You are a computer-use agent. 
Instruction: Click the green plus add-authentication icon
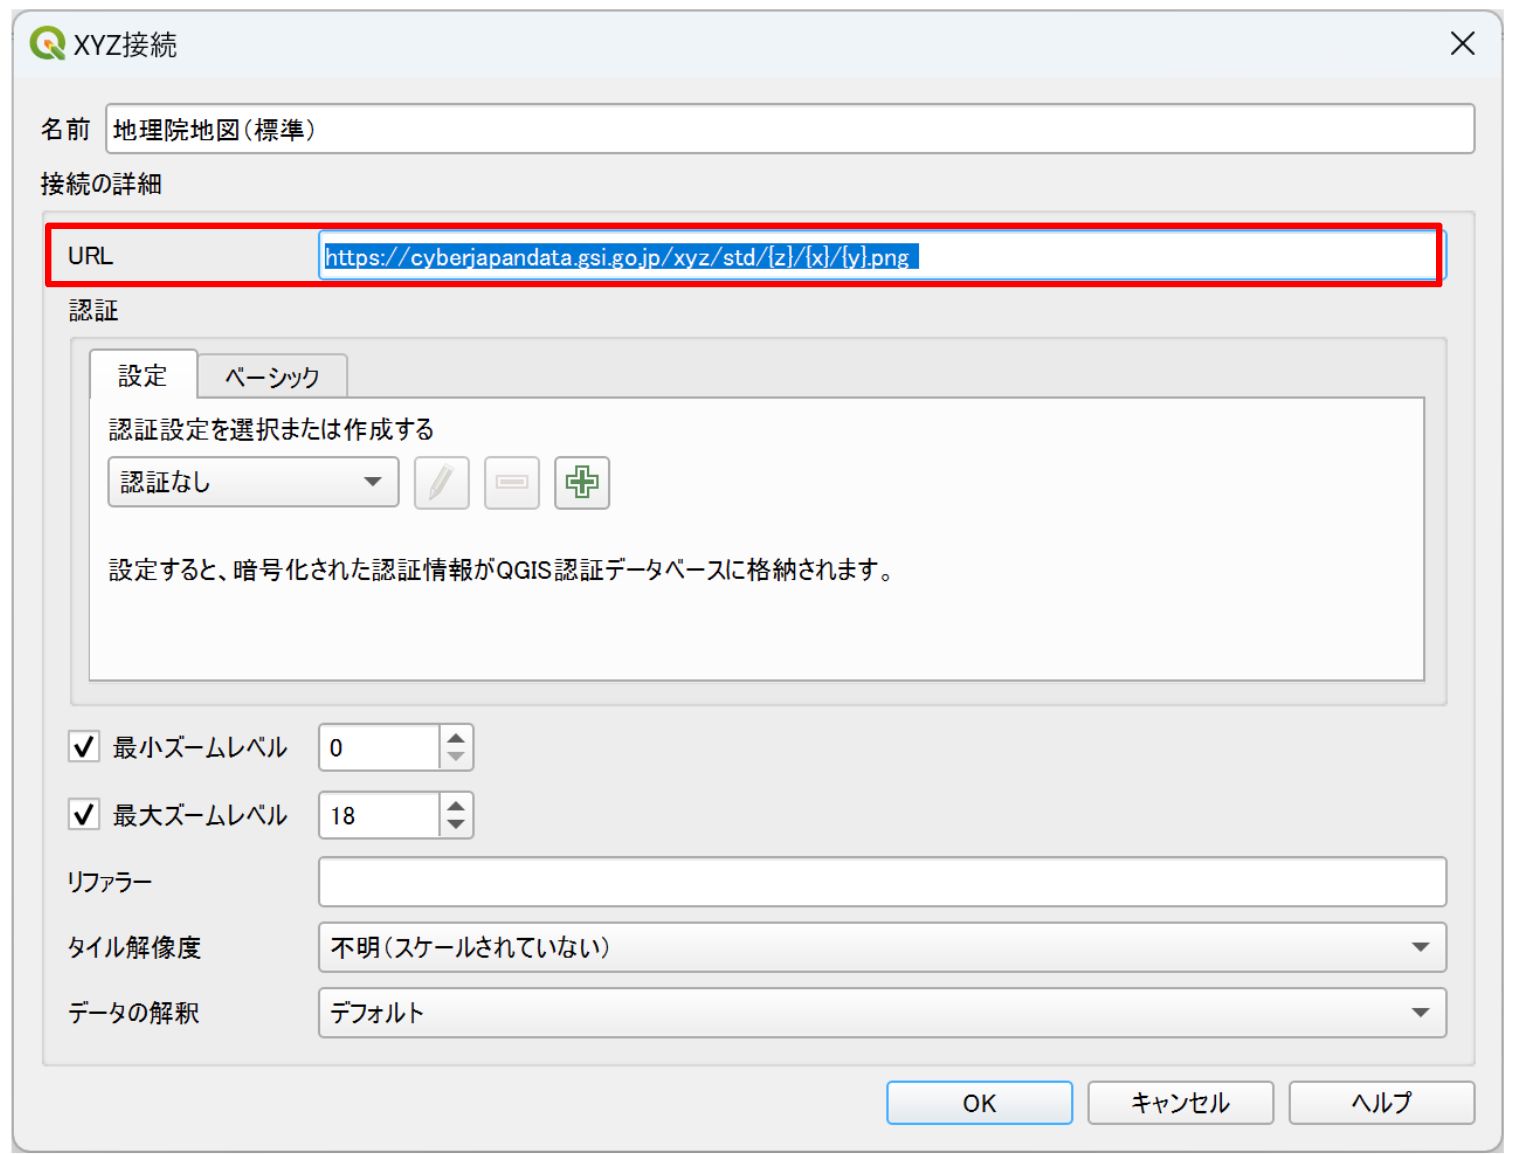coord(581,483)
